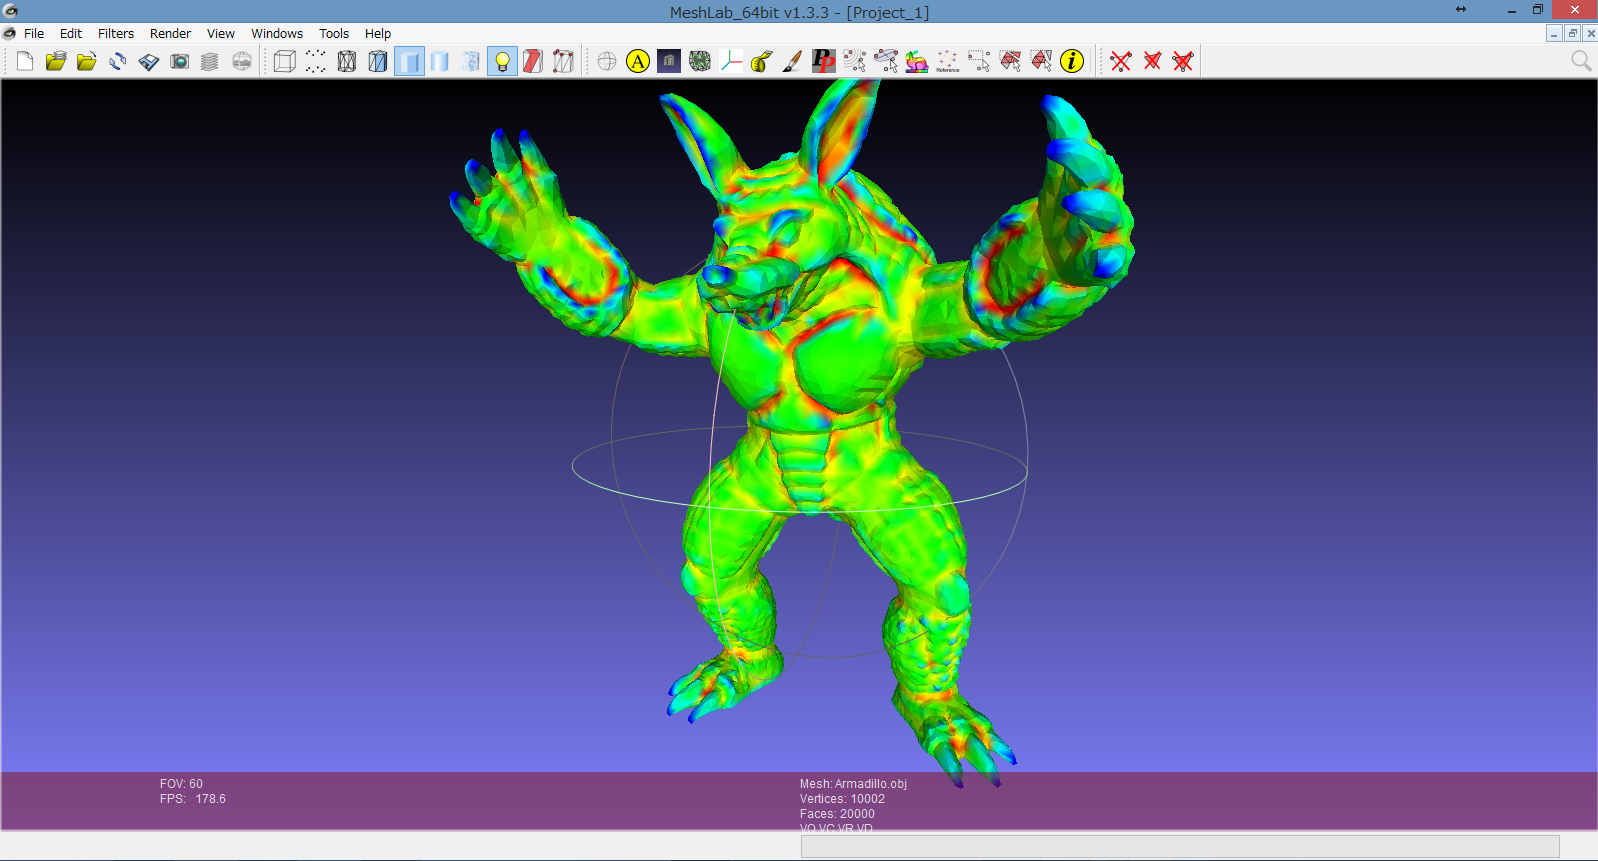Click the Reference points icon
1598x861 pixels.
point(948,61)
